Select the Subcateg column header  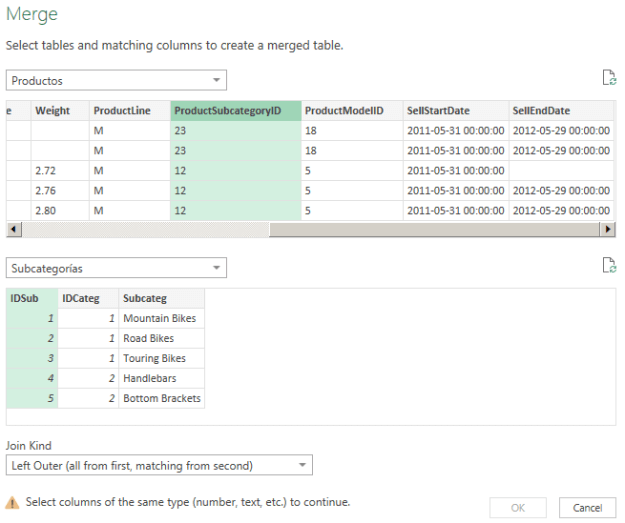pos(160,298)
